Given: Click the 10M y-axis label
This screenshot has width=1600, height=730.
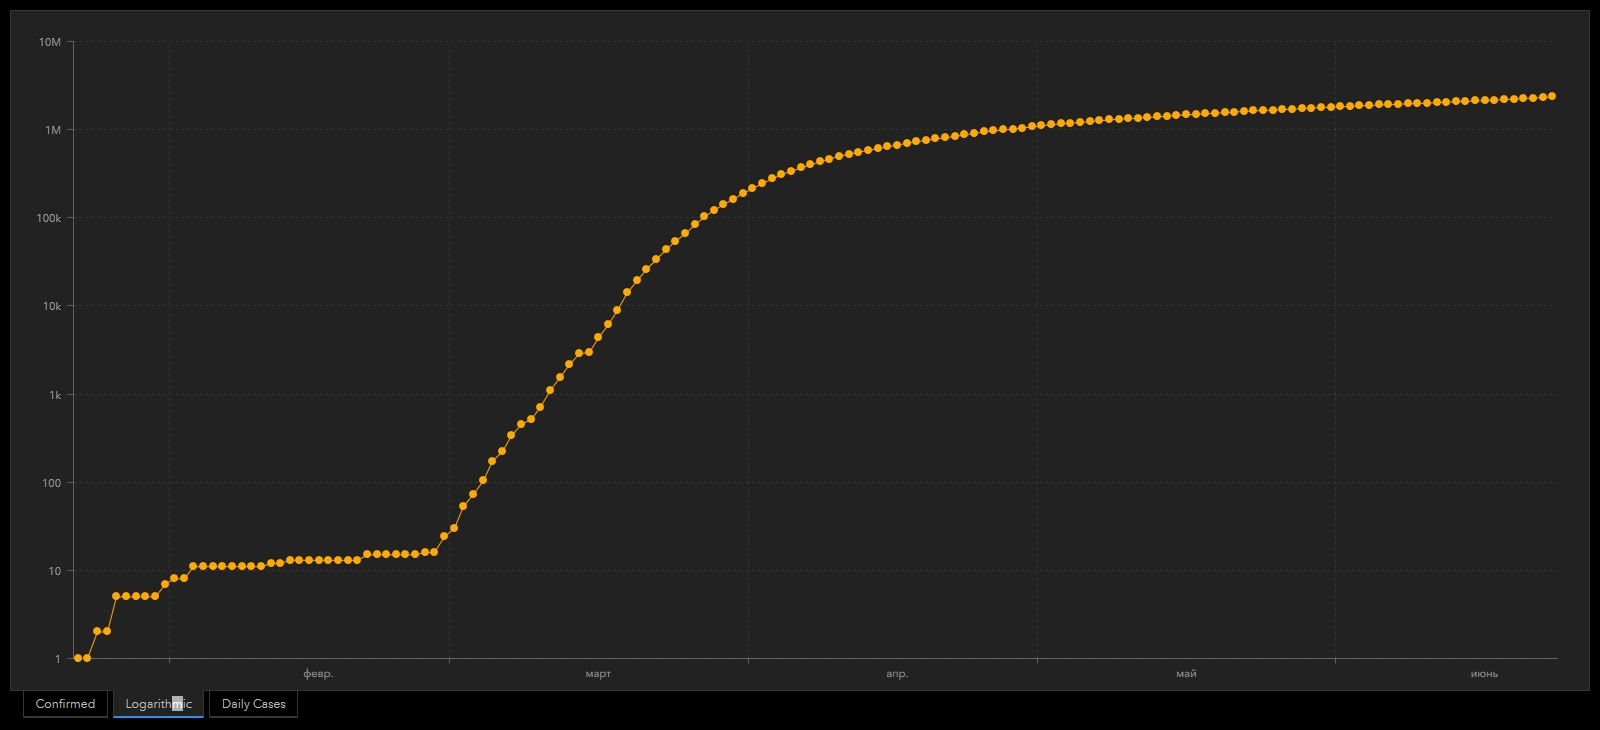Looking at the screenshot, I should (50, 42).
